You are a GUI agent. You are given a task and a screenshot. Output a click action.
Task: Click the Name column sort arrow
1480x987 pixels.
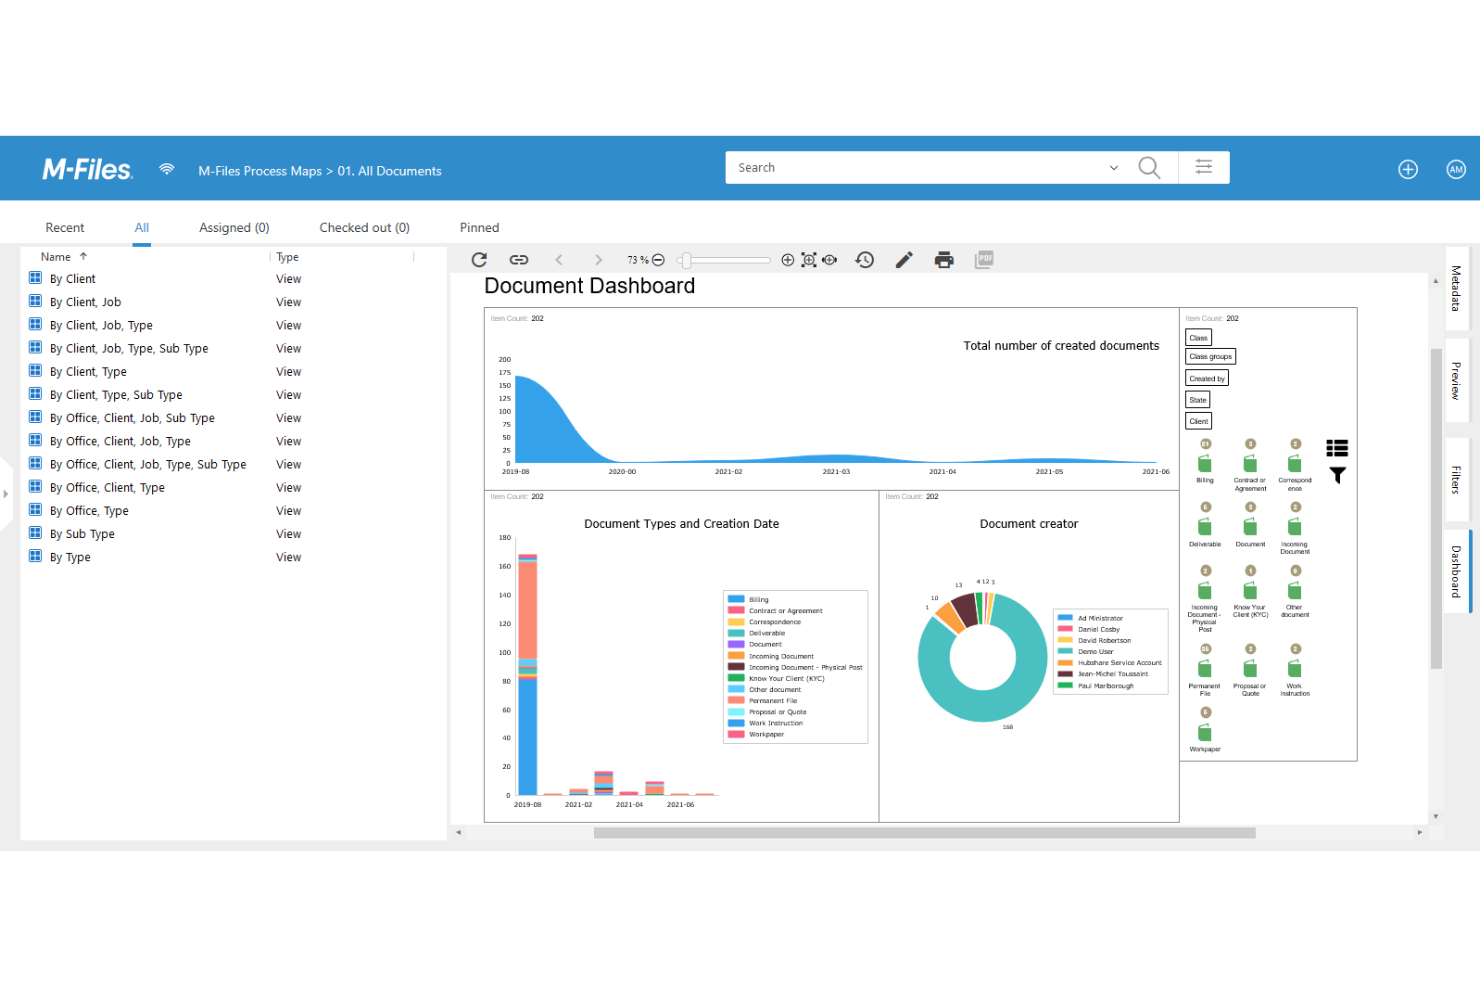pos(81,256)
